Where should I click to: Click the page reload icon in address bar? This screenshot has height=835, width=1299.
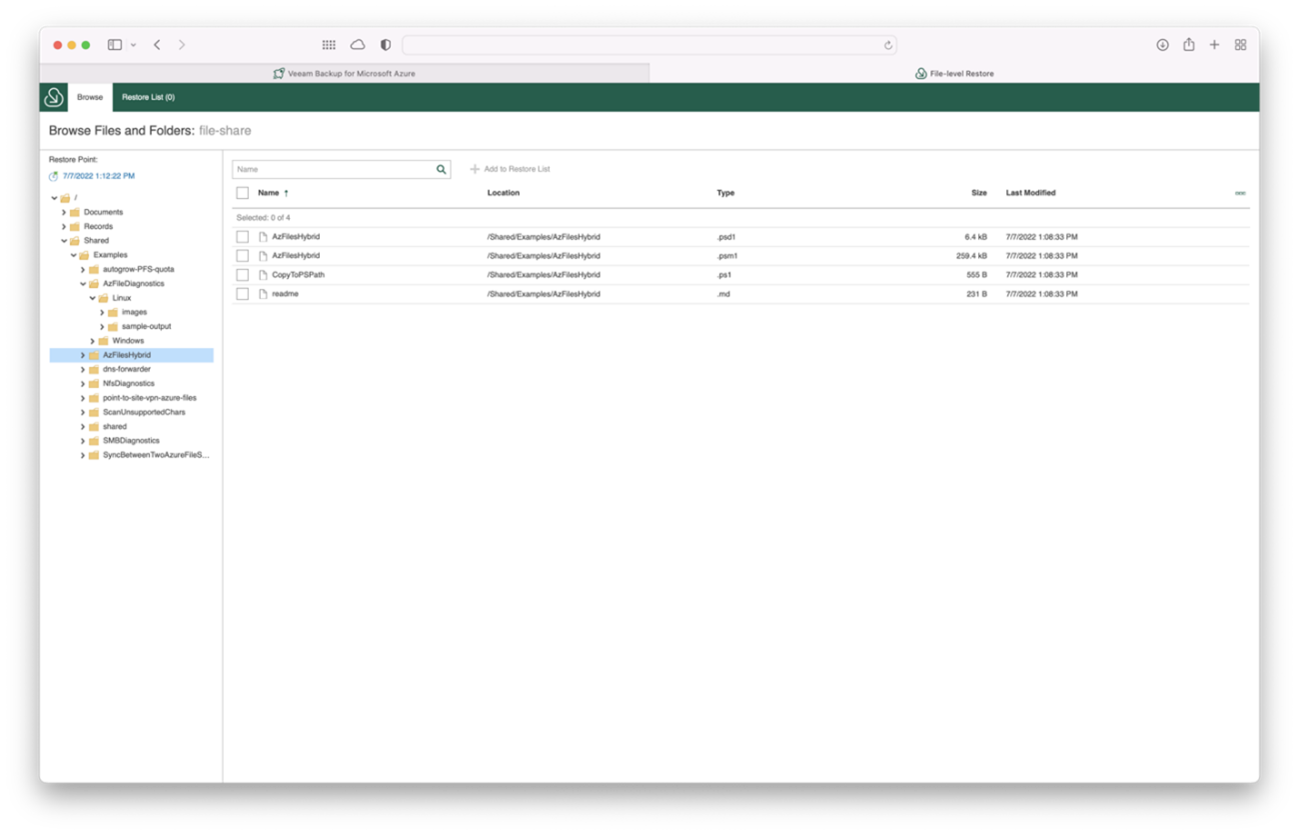(887, 45)
